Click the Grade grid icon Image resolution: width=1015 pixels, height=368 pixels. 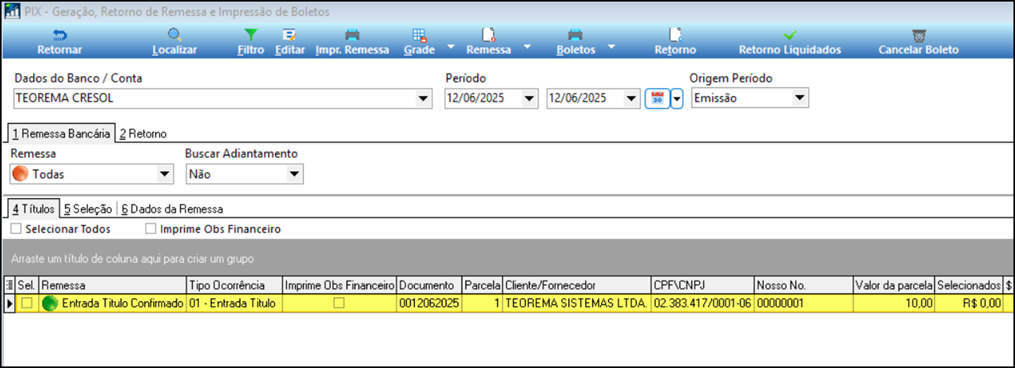419,35
